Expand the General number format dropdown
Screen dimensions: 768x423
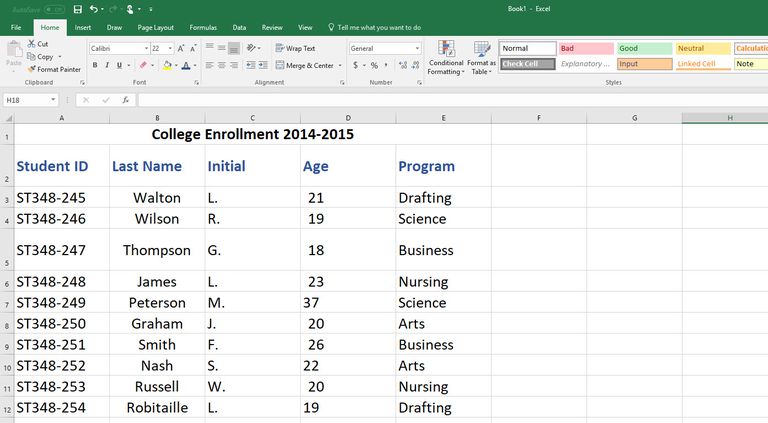click(417, 48)
